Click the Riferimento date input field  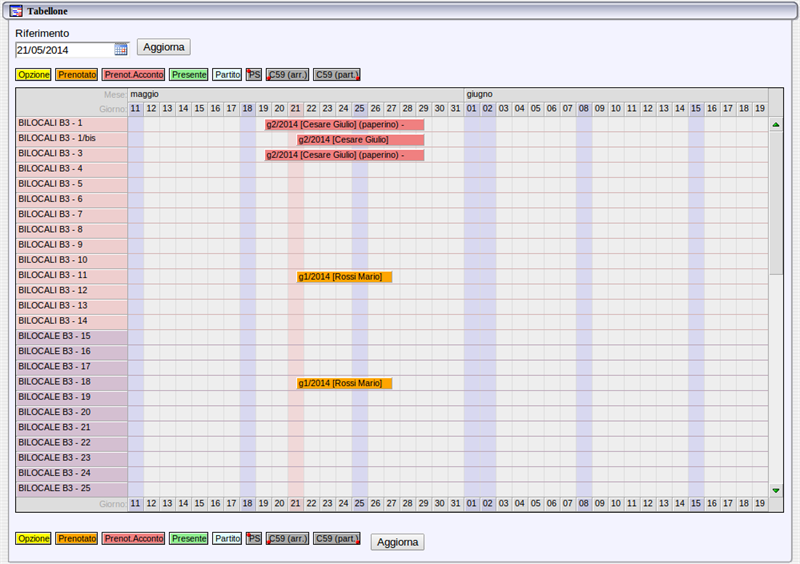pyautogui.click(x=64, y=49)
